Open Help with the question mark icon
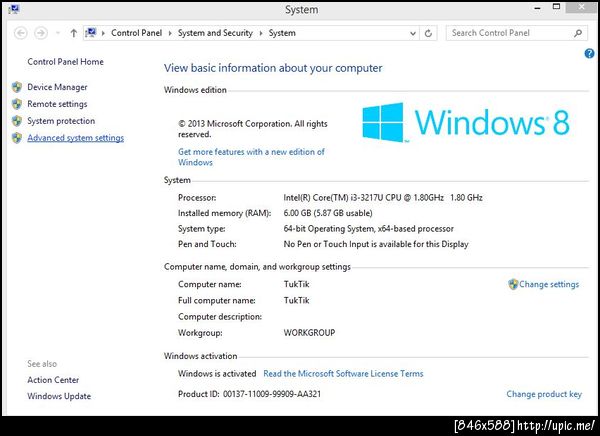This screenshot has width=600, height=436. pos(589,54)
